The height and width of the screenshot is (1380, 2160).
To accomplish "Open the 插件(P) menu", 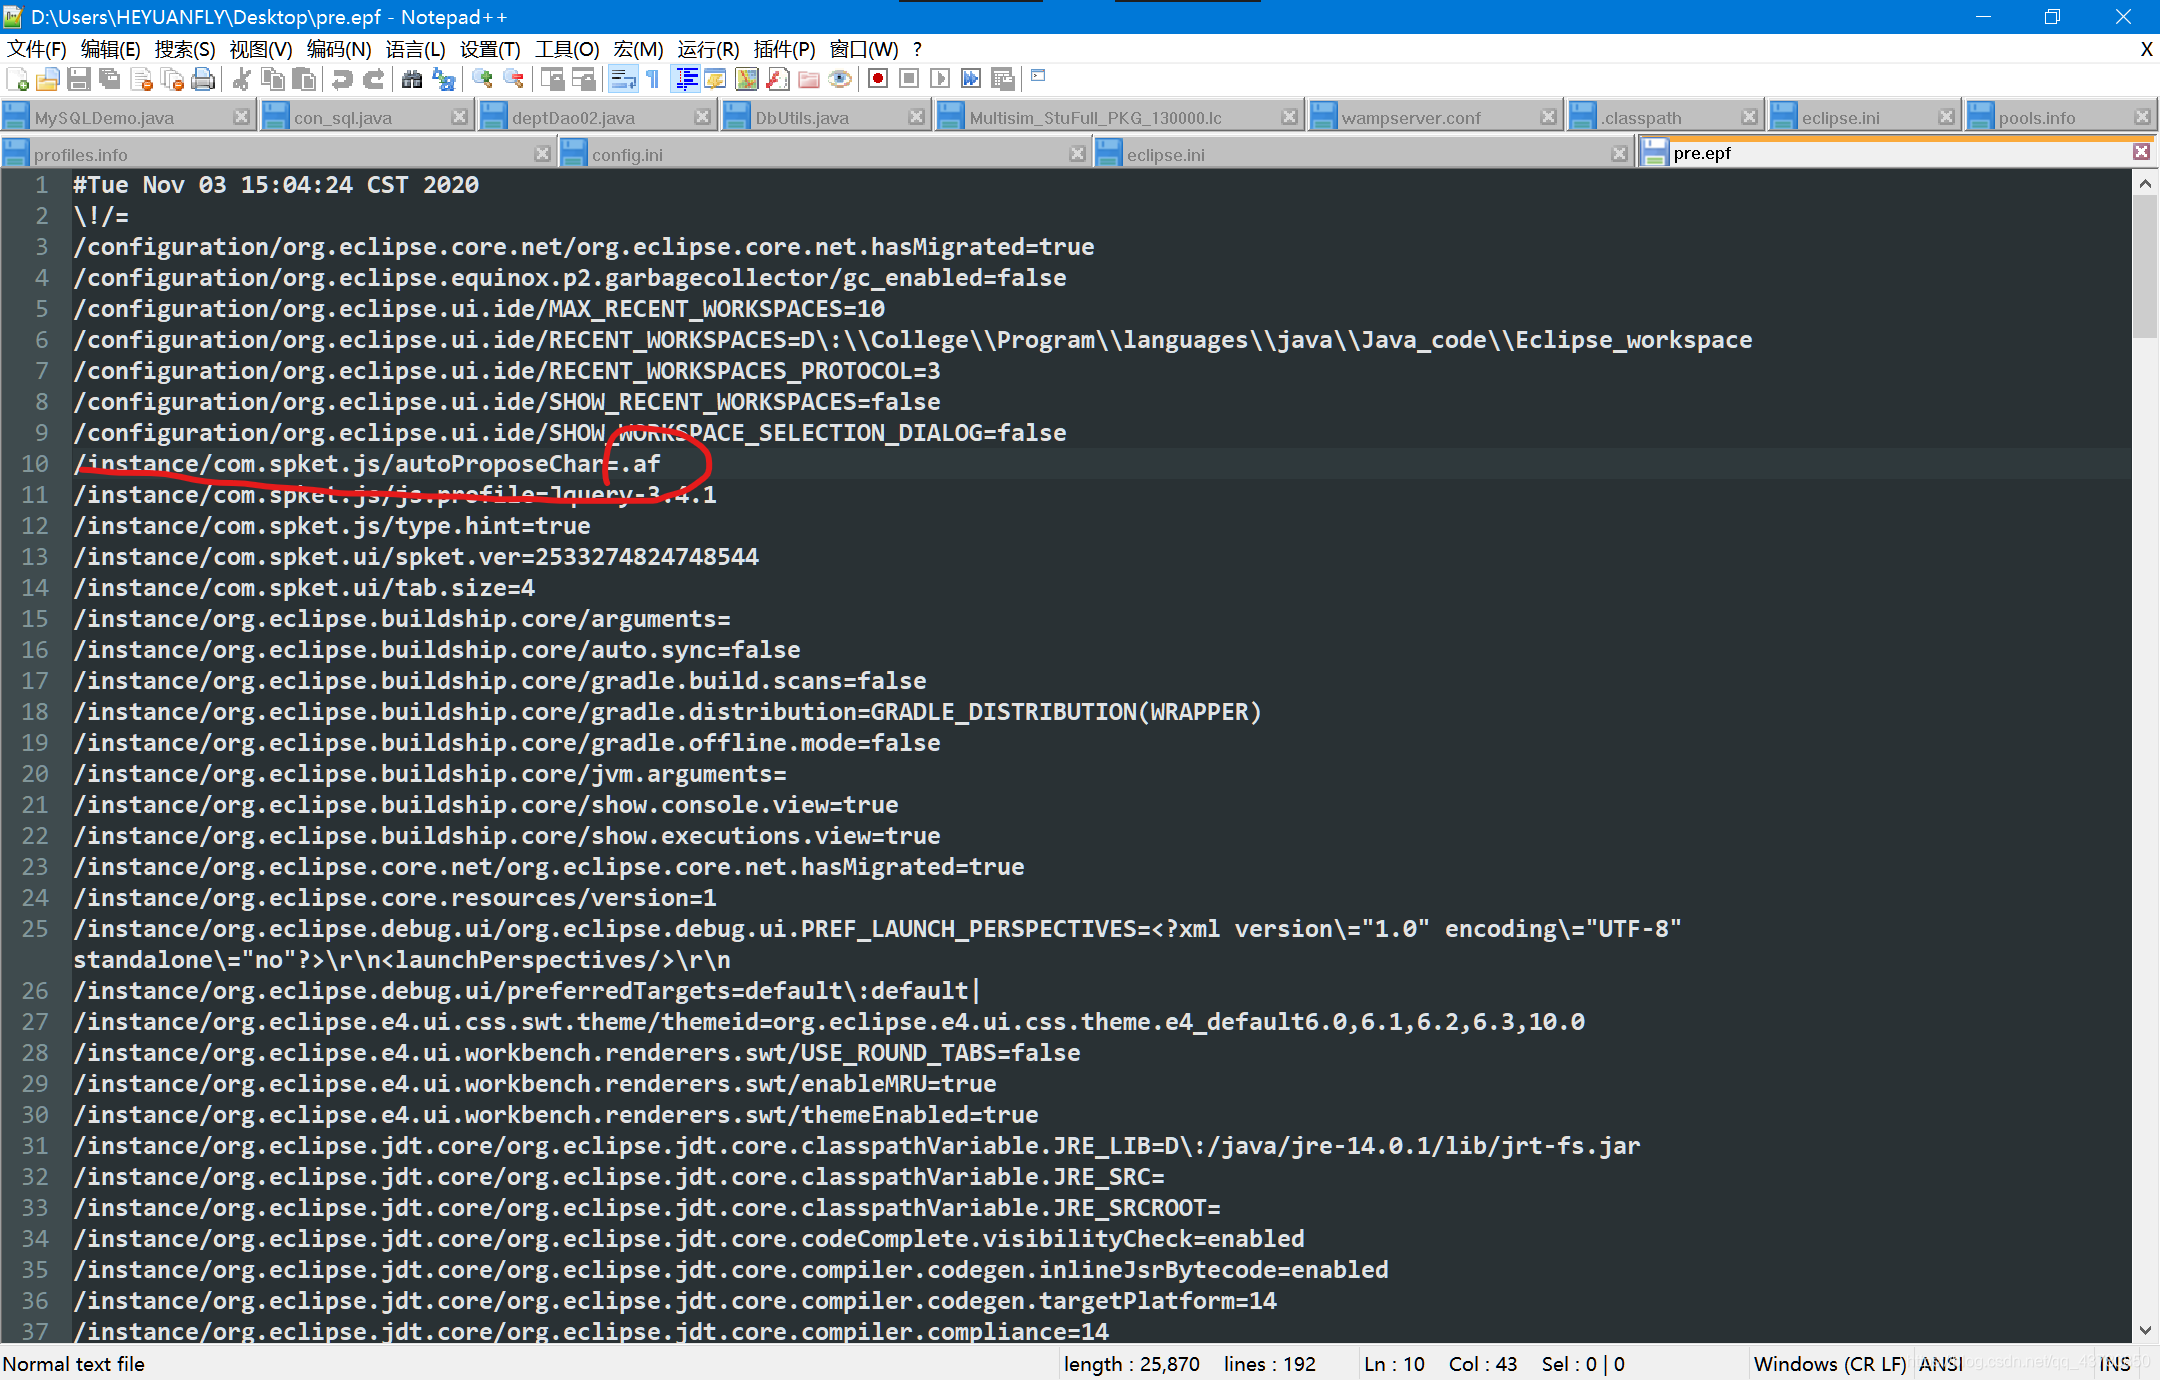I will pyautogui.click(x=784, y=50).
